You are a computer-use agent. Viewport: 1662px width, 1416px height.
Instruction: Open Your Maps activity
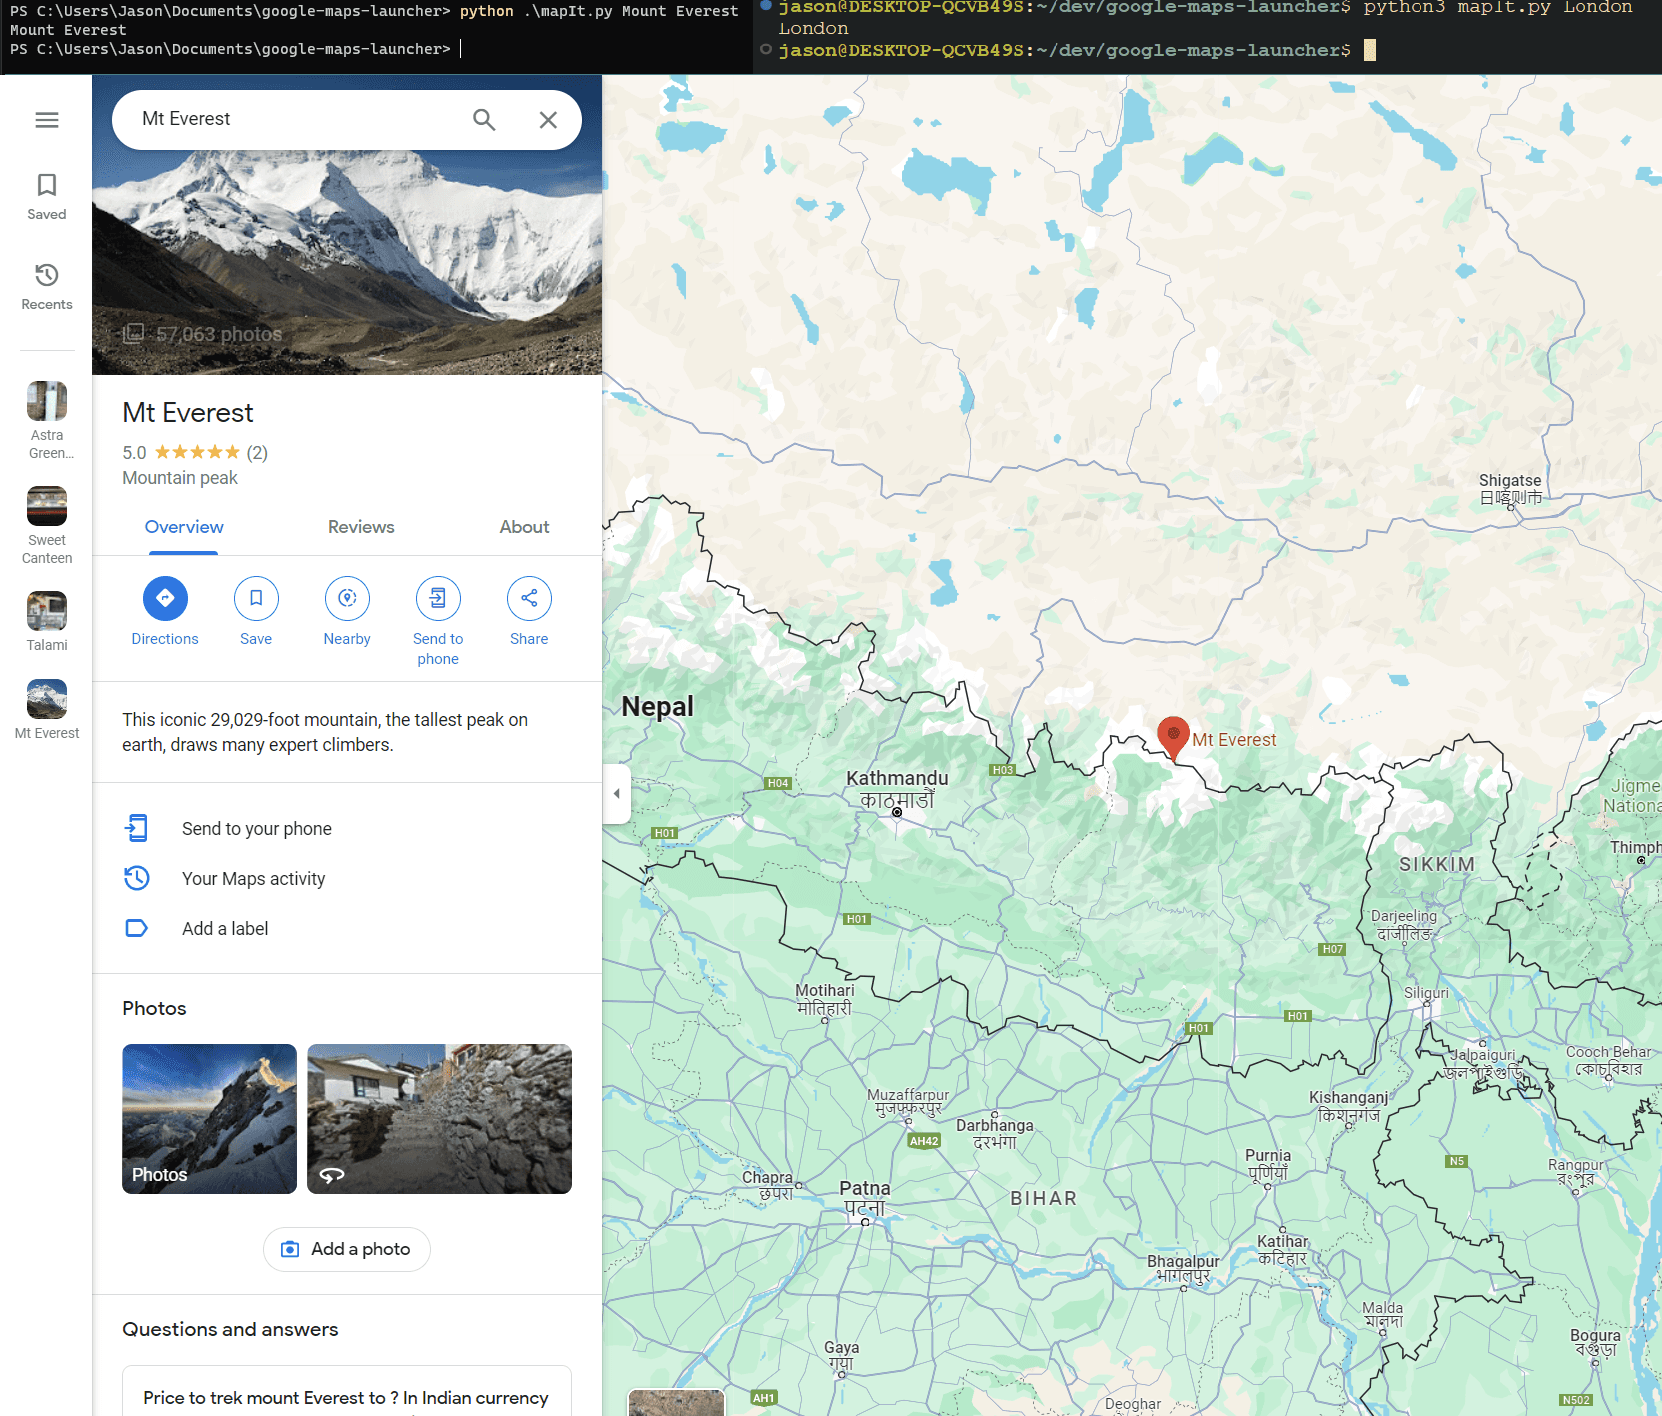347,879
